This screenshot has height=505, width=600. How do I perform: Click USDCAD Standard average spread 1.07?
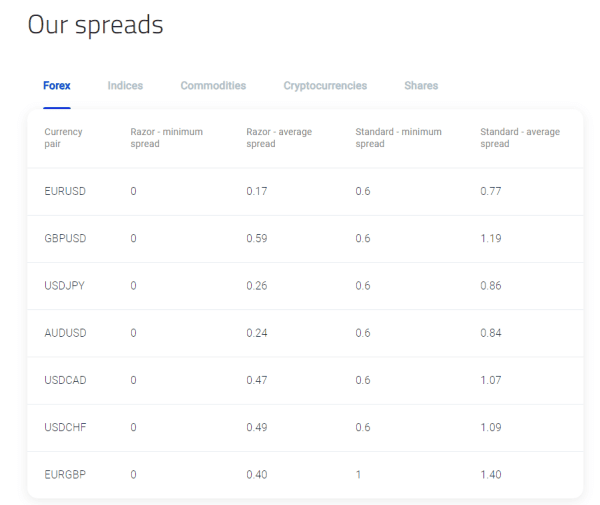[491, 380]
